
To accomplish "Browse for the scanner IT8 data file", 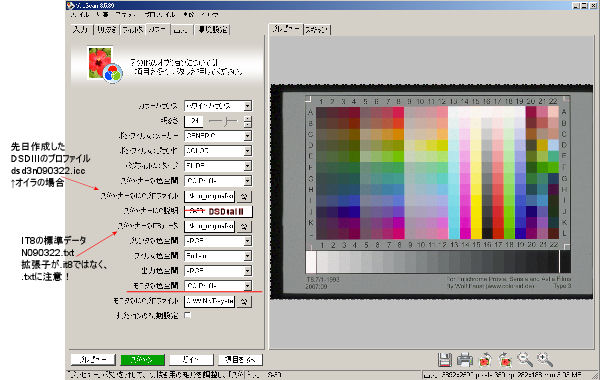I will pos(244,226).
